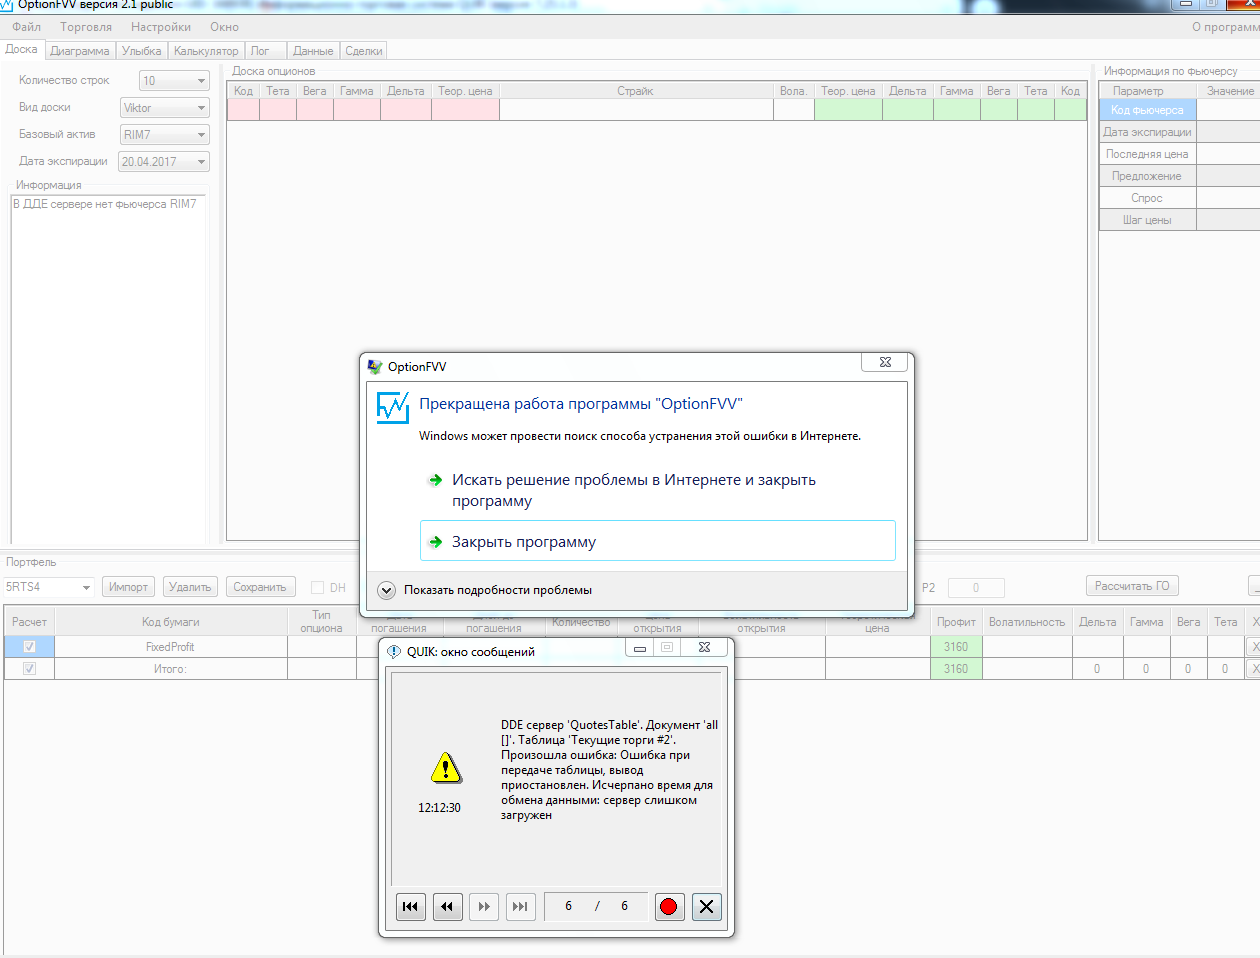Choose 'Искать решение проблемы в Интернете' option
The width and height of the screenshot is (1260, 958).
[x=658, y=490]
